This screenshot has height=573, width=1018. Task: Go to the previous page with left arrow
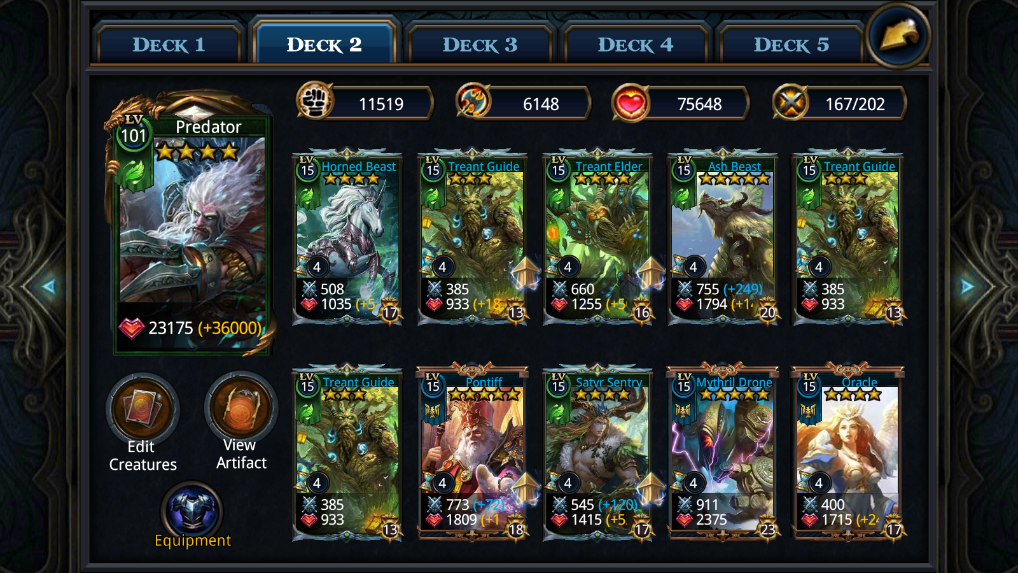point(49,286)
